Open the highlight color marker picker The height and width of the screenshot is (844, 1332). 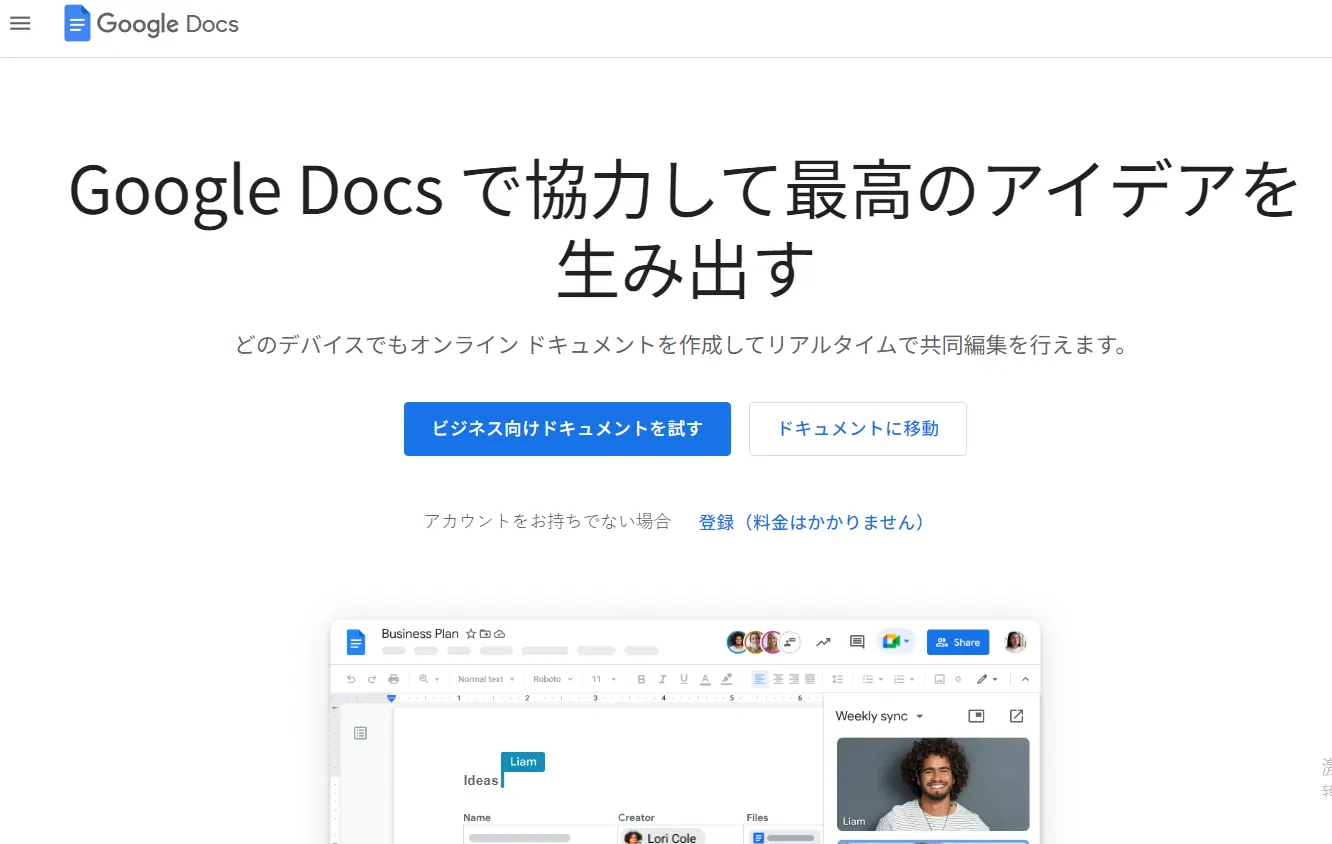click(727, 679)
